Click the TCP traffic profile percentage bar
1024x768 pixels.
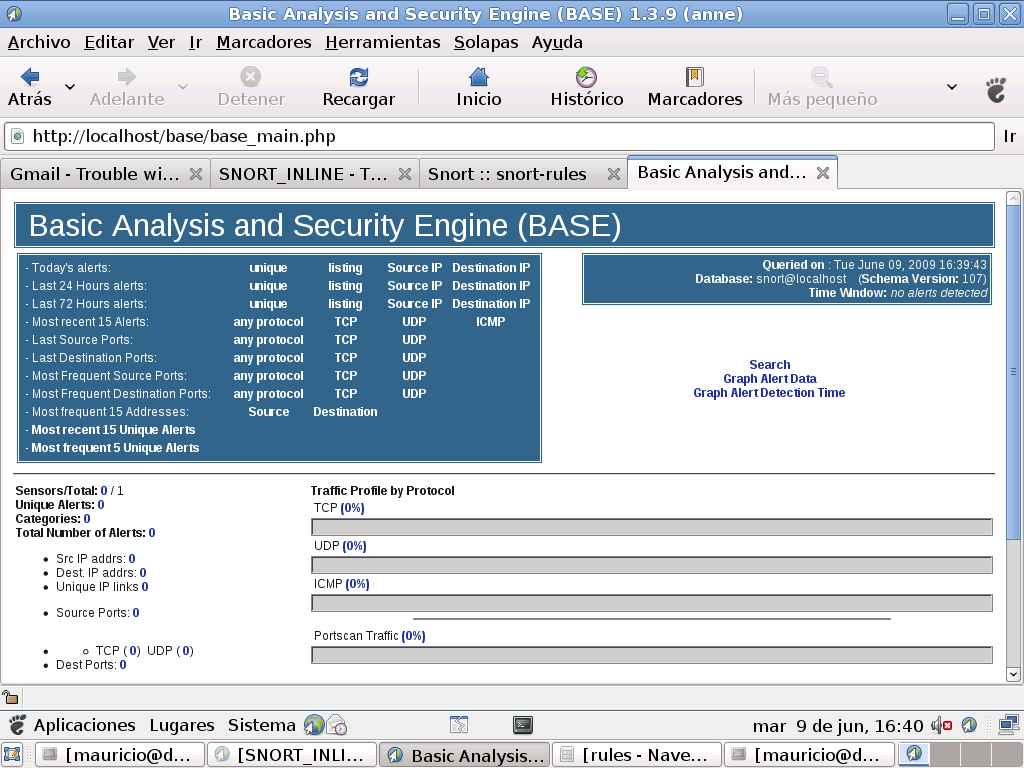tap(652, 527)
